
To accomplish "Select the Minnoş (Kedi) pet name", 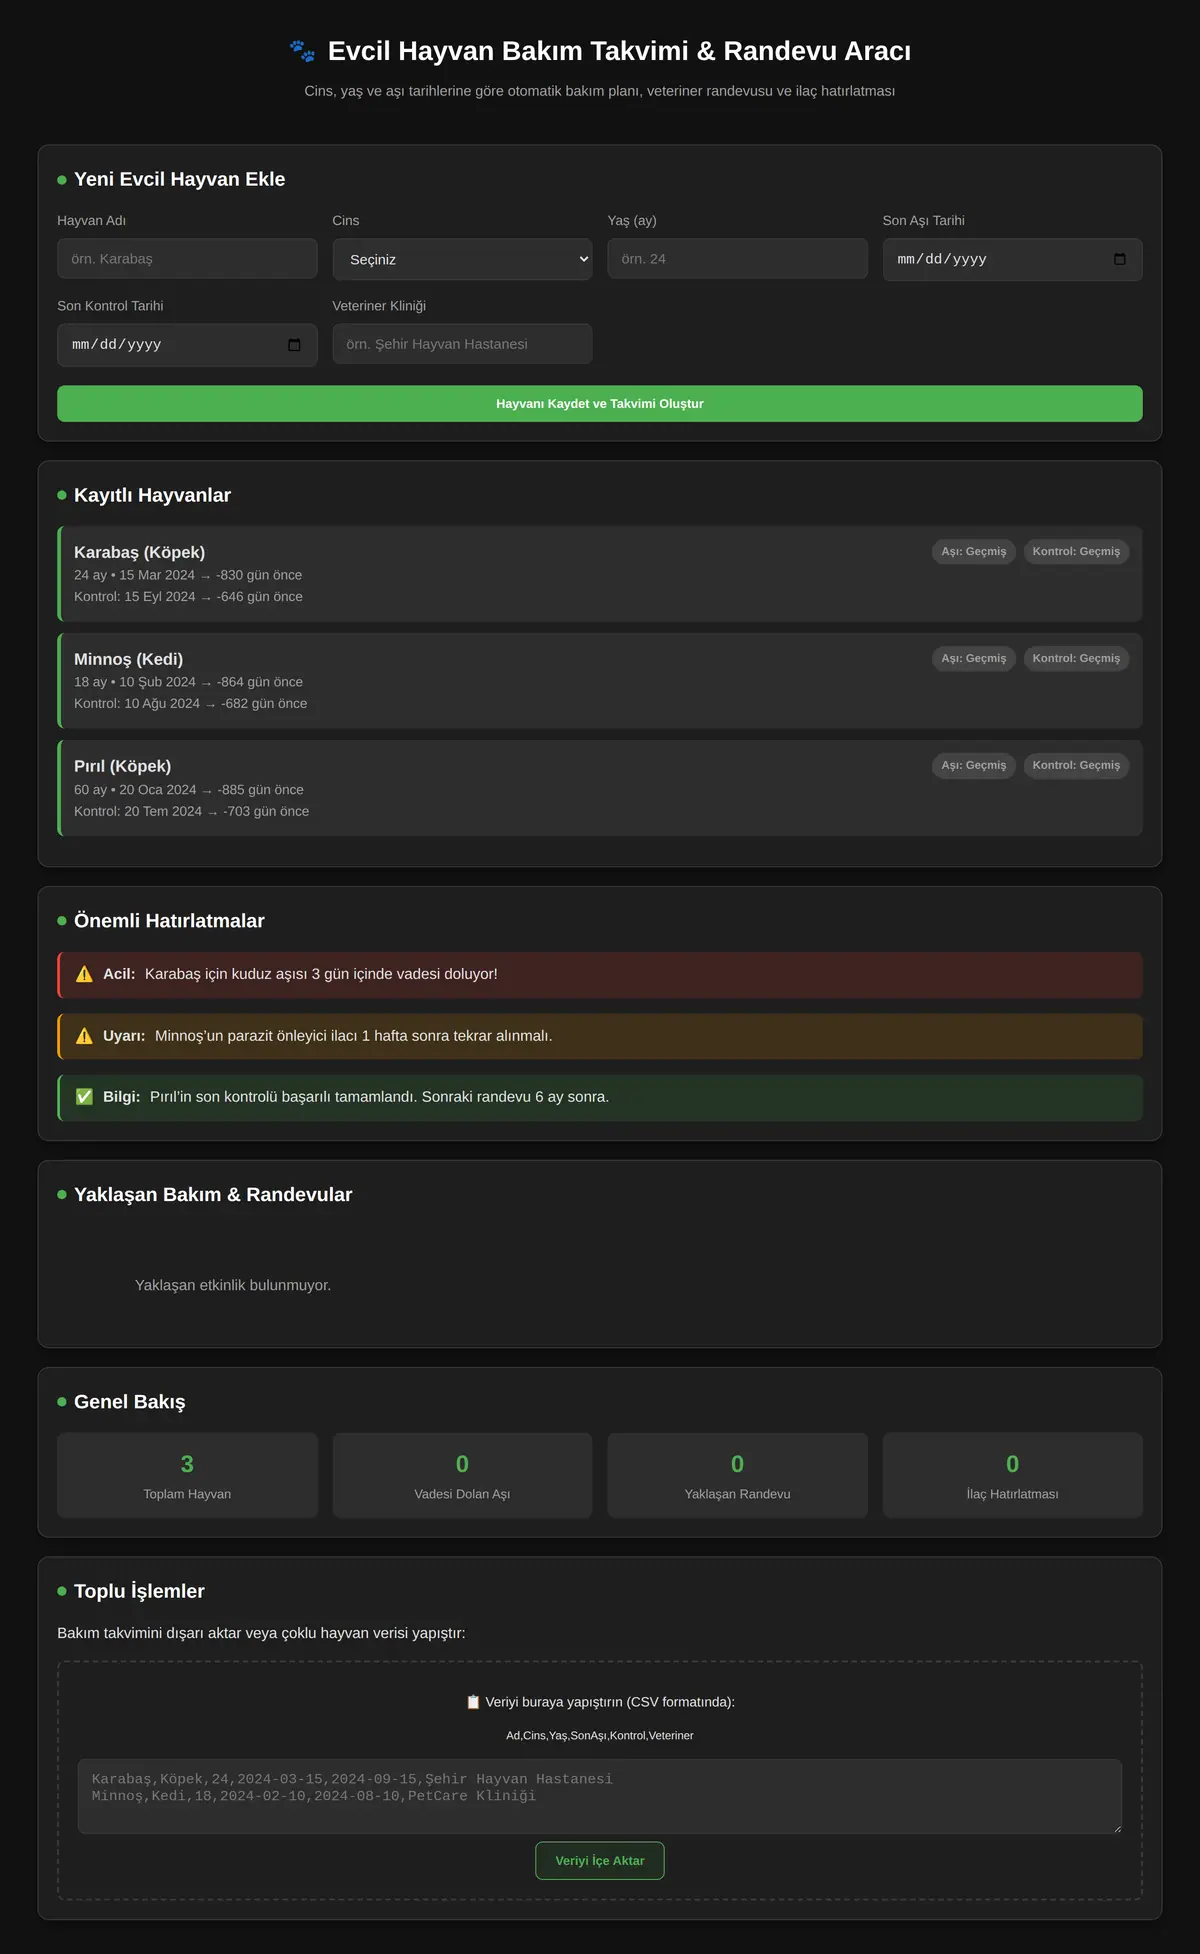I will [128, 659].
